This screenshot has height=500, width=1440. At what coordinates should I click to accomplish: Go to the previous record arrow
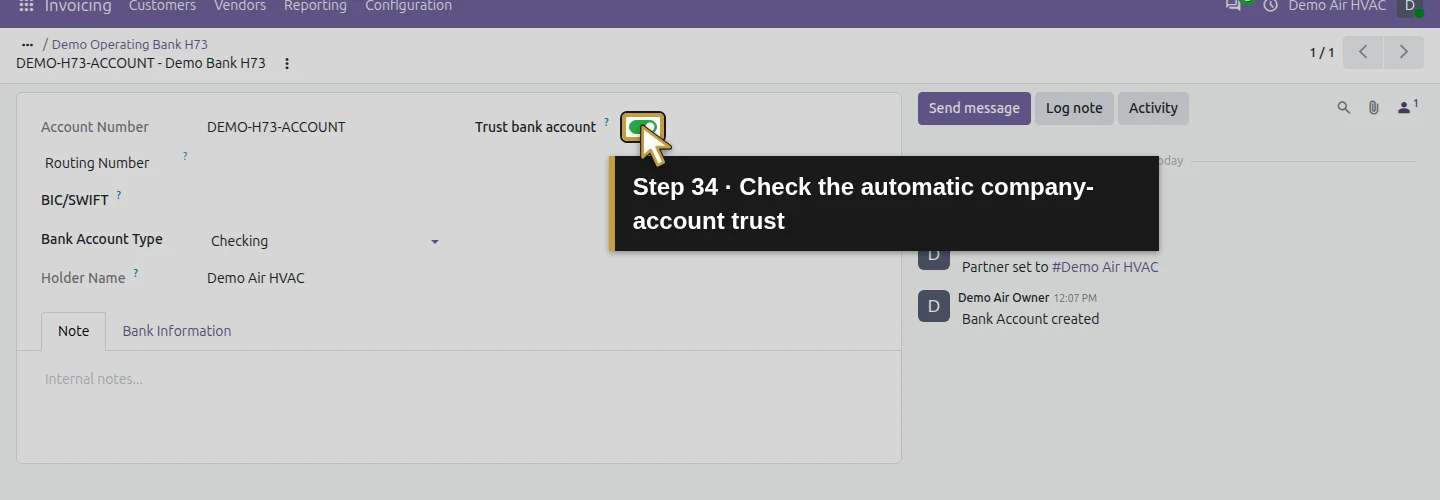[1363, 52]
